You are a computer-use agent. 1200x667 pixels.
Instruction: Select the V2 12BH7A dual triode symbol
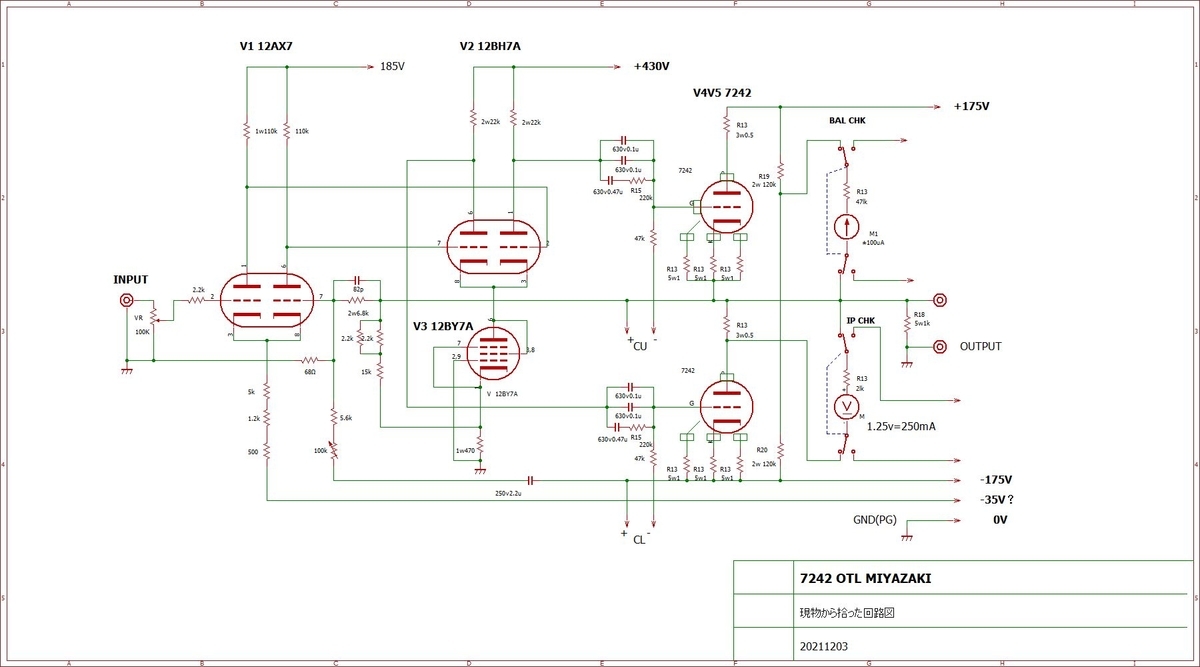(x=495, y=246)
